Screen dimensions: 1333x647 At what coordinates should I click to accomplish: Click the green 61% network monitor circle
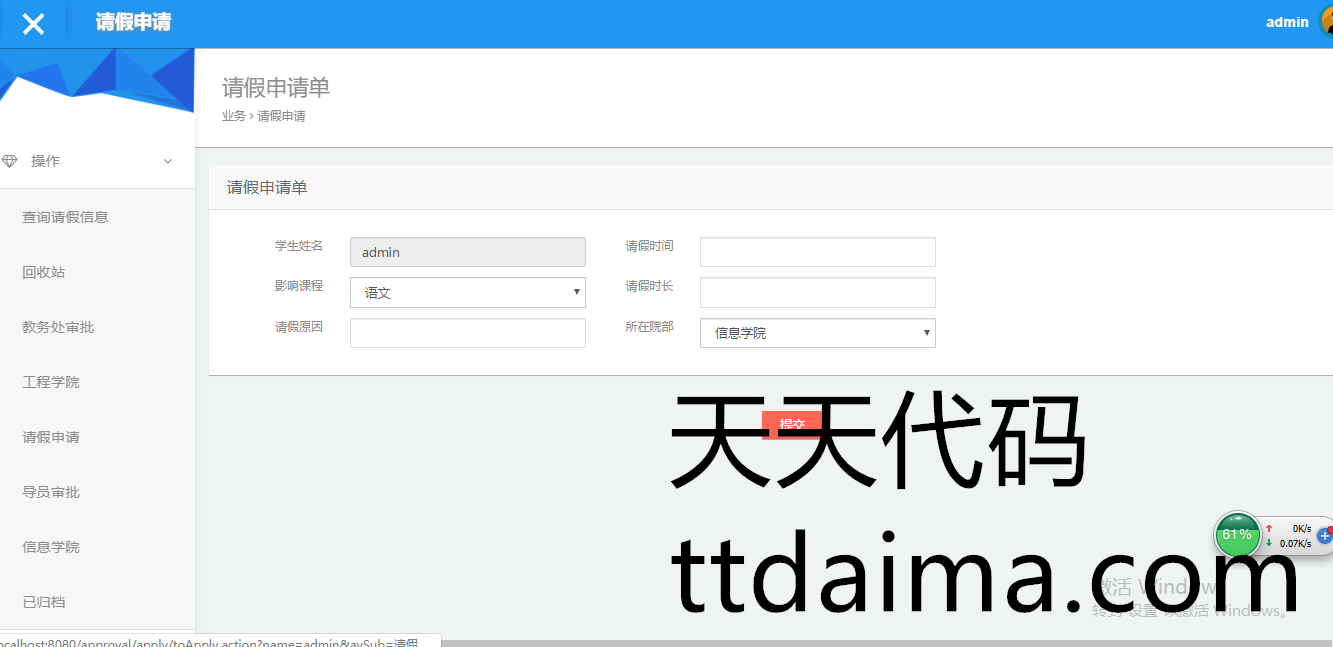1237,535
